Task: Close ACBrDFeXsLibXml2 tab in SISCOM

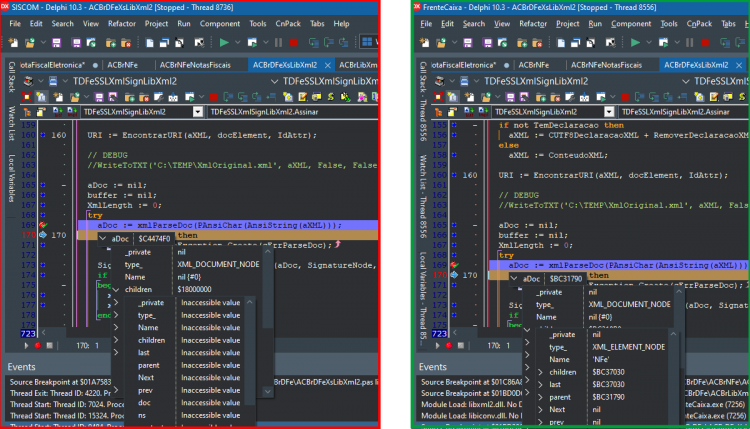Action: coord(328,65)
